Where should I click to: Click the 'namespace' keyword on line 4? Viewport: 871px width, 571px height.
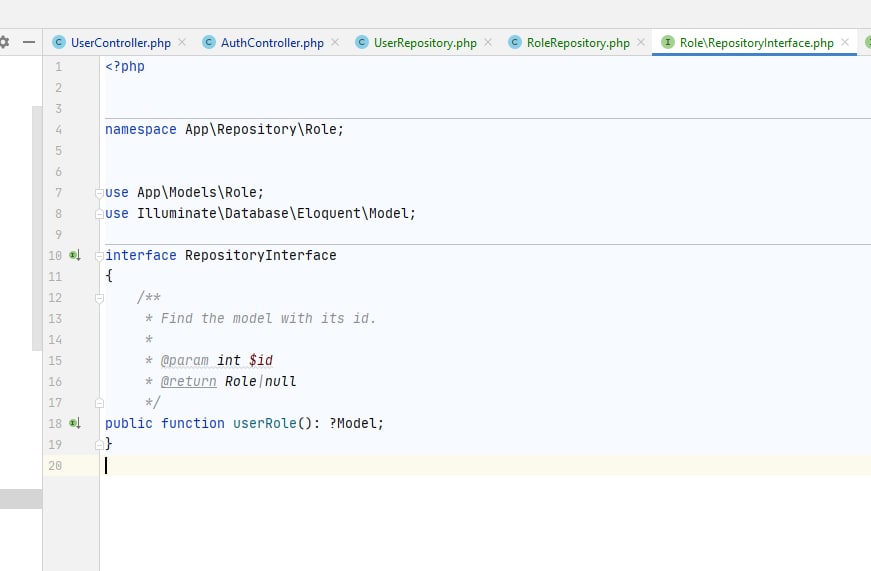(x=141, y=129)
